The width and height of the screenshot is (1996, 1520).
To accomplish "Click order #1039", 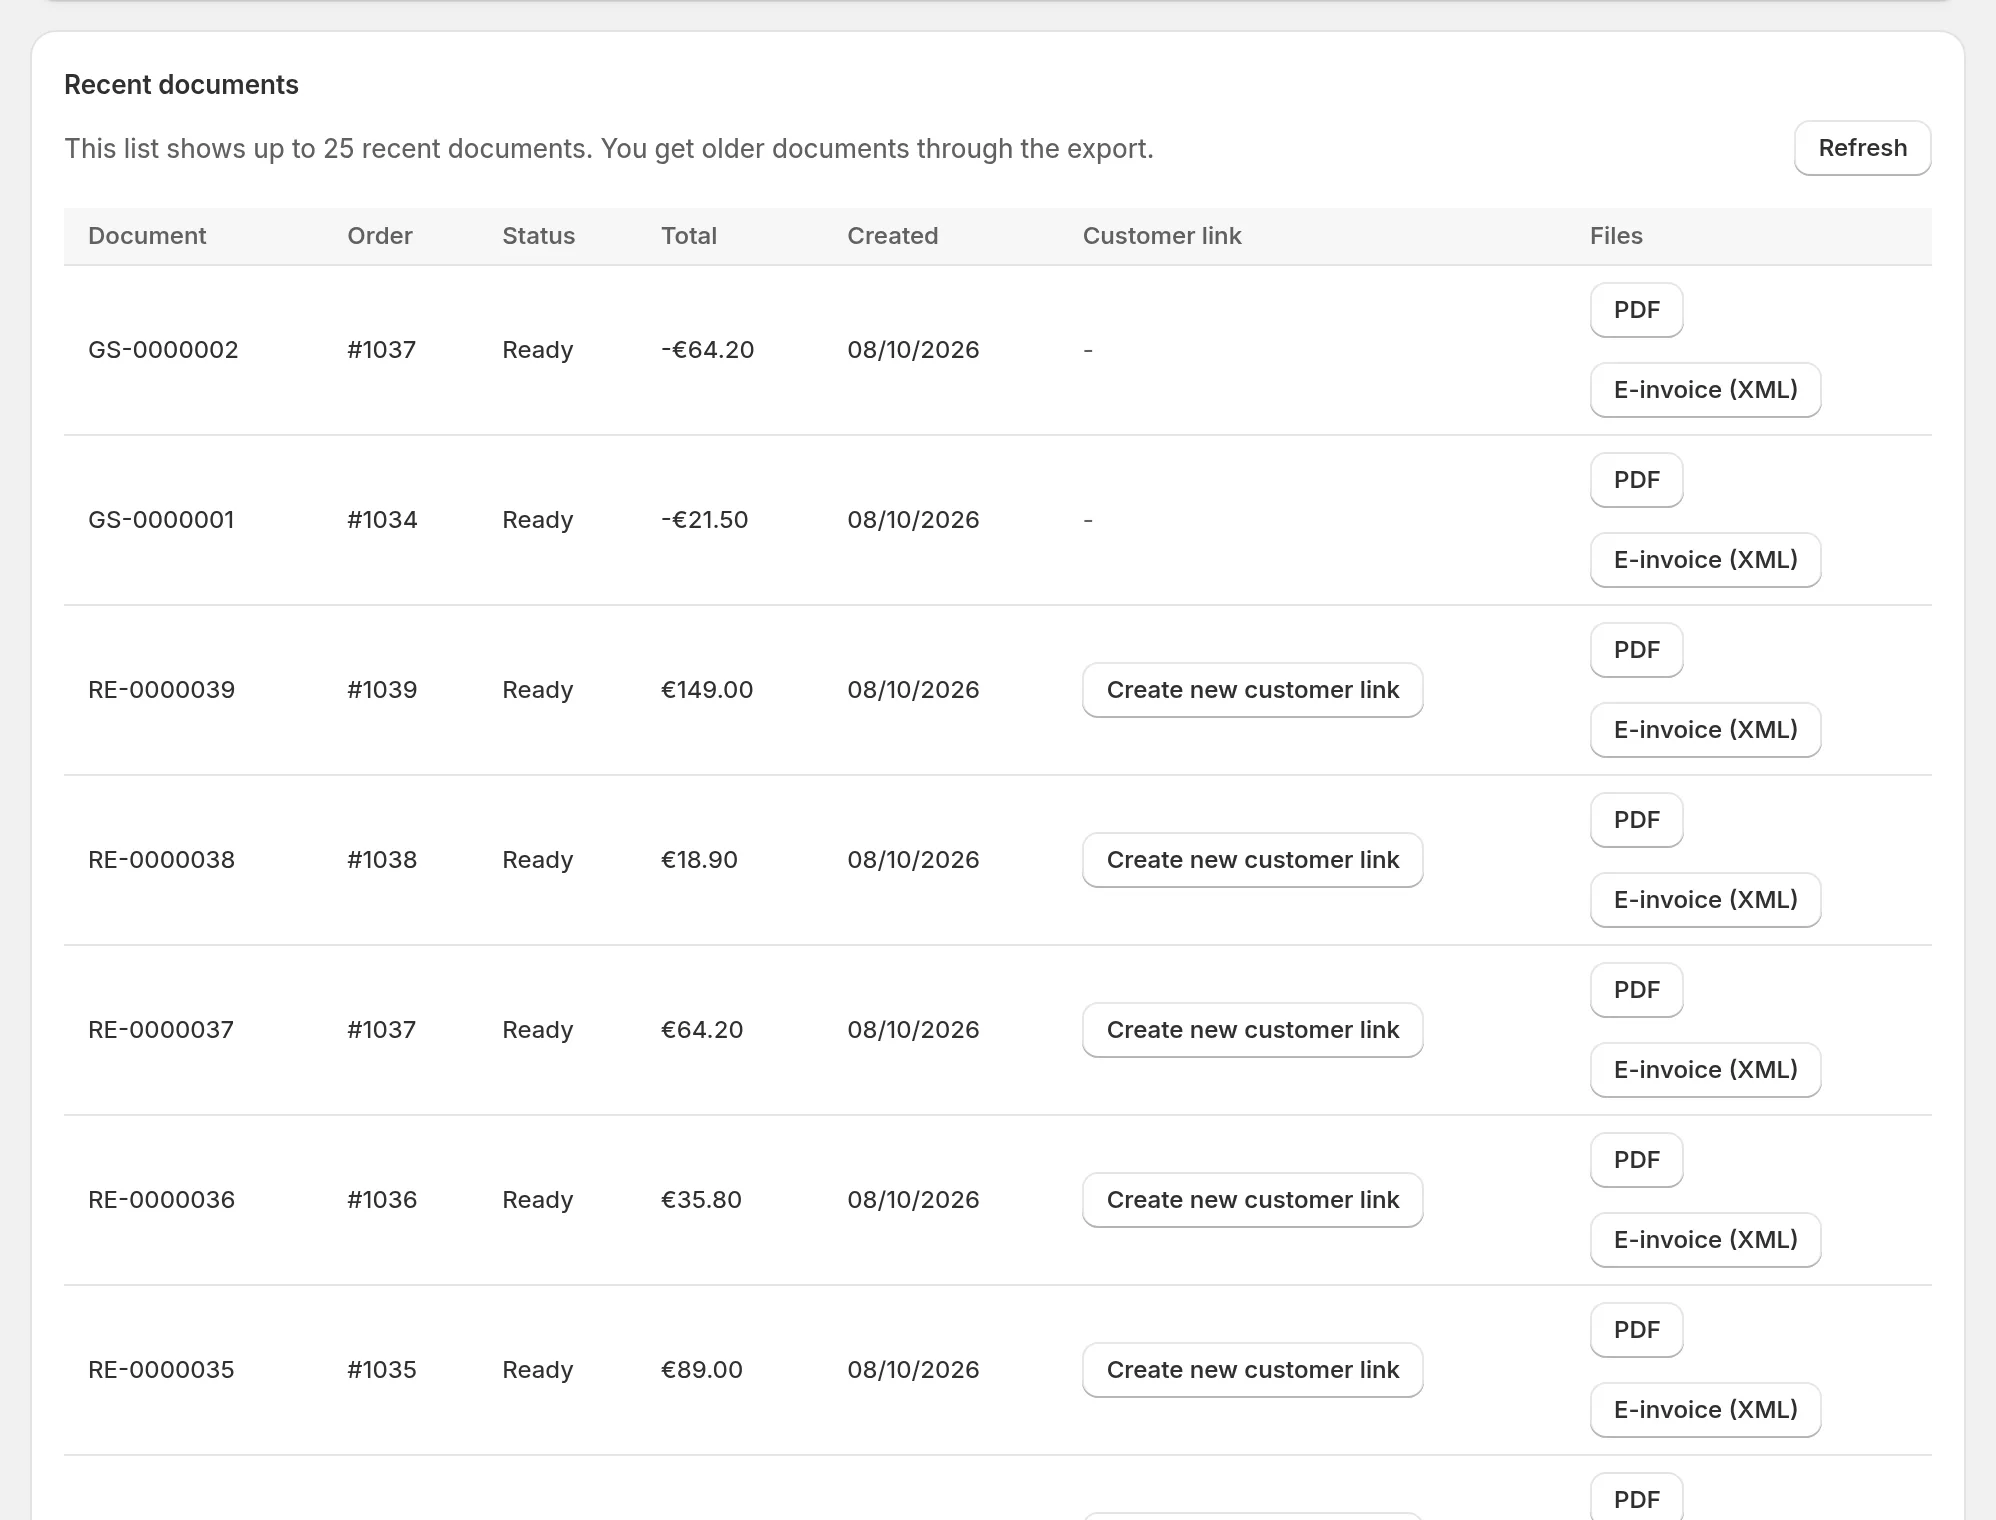I will (382, 690).
